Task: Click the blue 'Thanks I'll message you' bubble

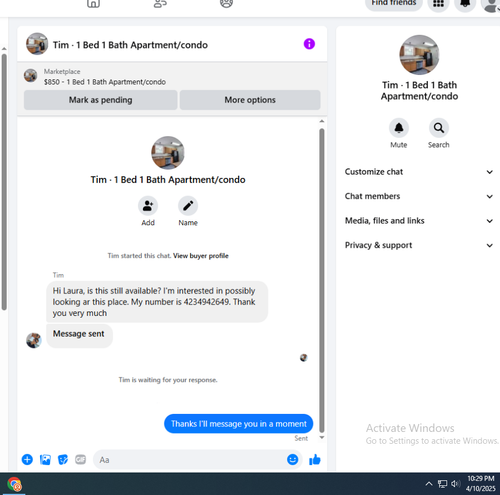Action: [x=238, y=424]
